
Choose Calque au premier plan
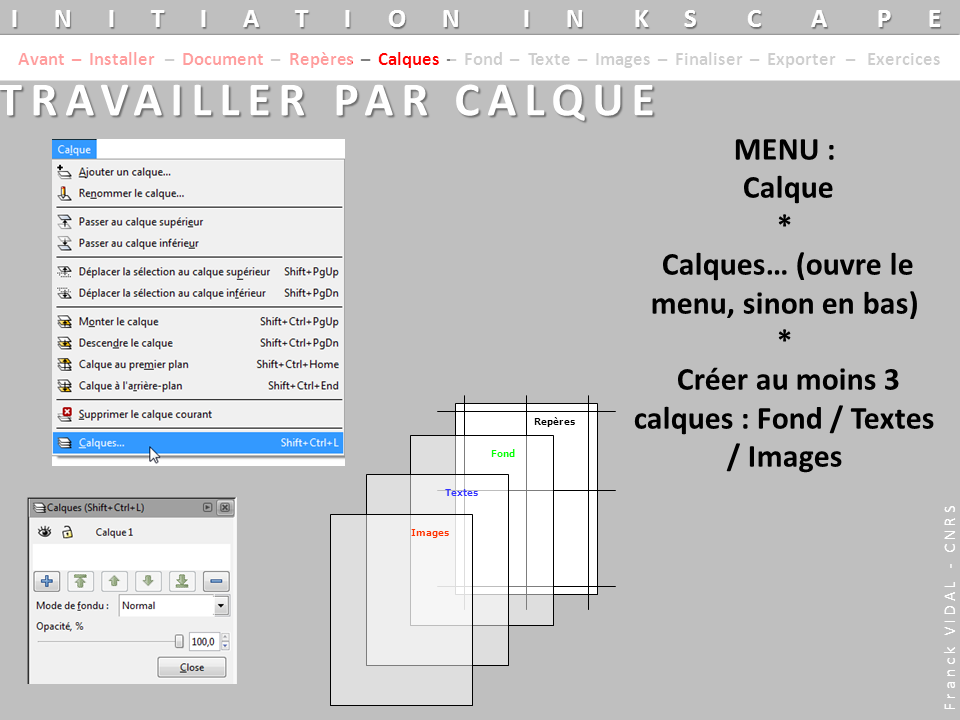(x=198, y=364)
